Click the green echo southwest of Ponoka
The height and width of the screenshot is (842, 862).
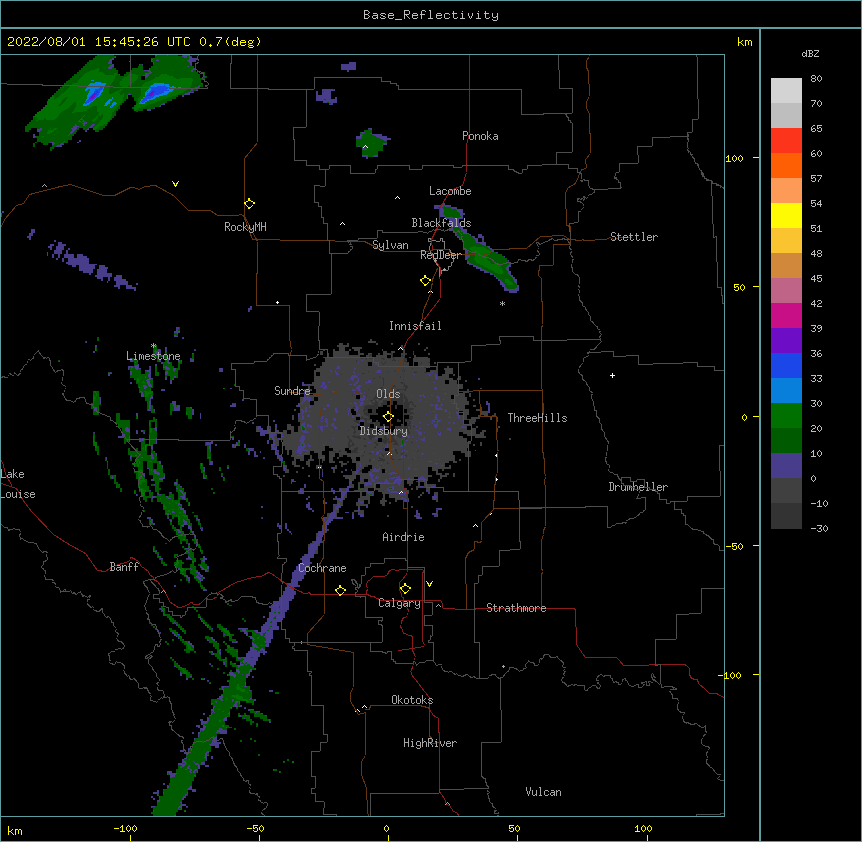point(372,143)
